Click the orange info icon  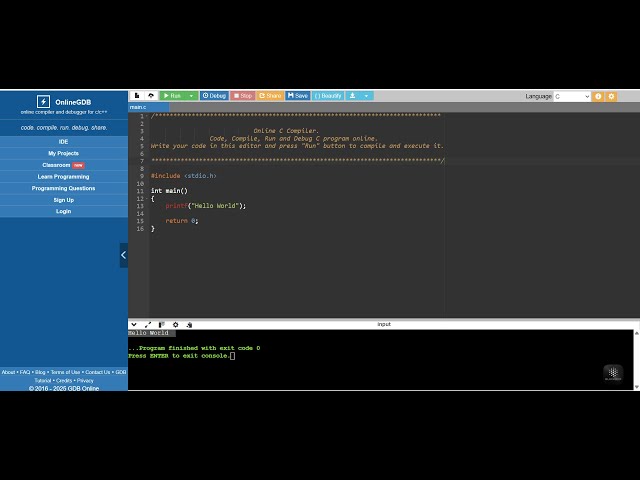tap(598, 96)
